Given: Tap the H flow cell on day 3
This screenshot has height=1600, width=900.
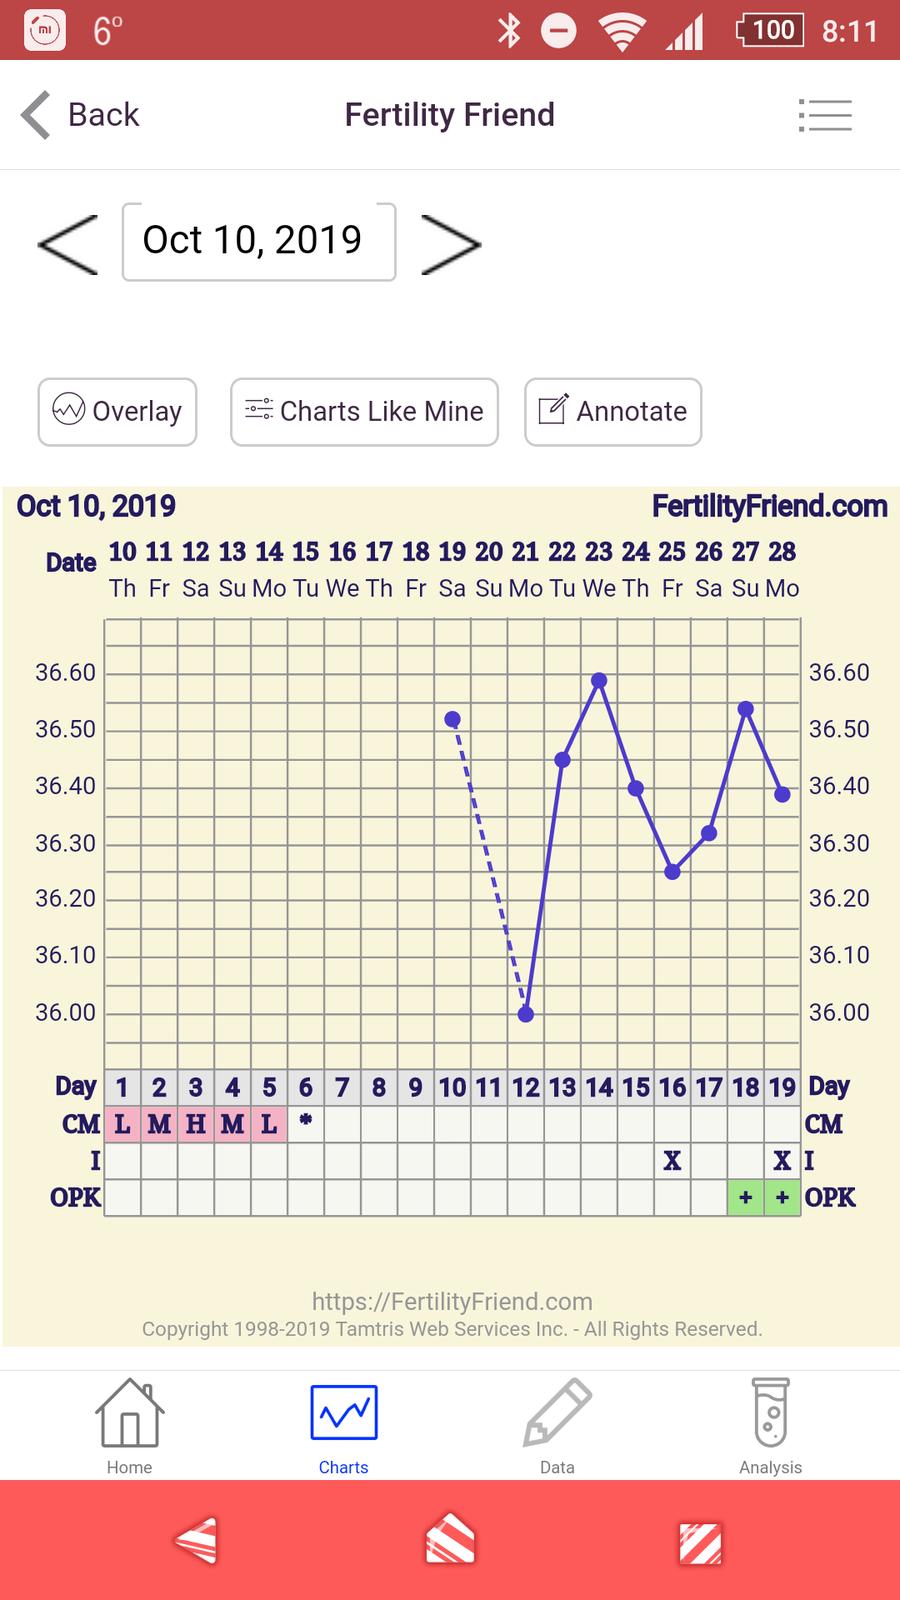Looking at the screenshot, I should (196, 1124).
